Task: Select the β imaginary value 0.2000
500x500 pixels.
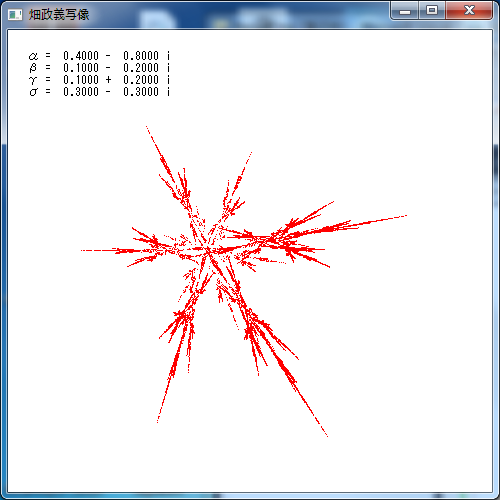Action: [x=141, y=68]
